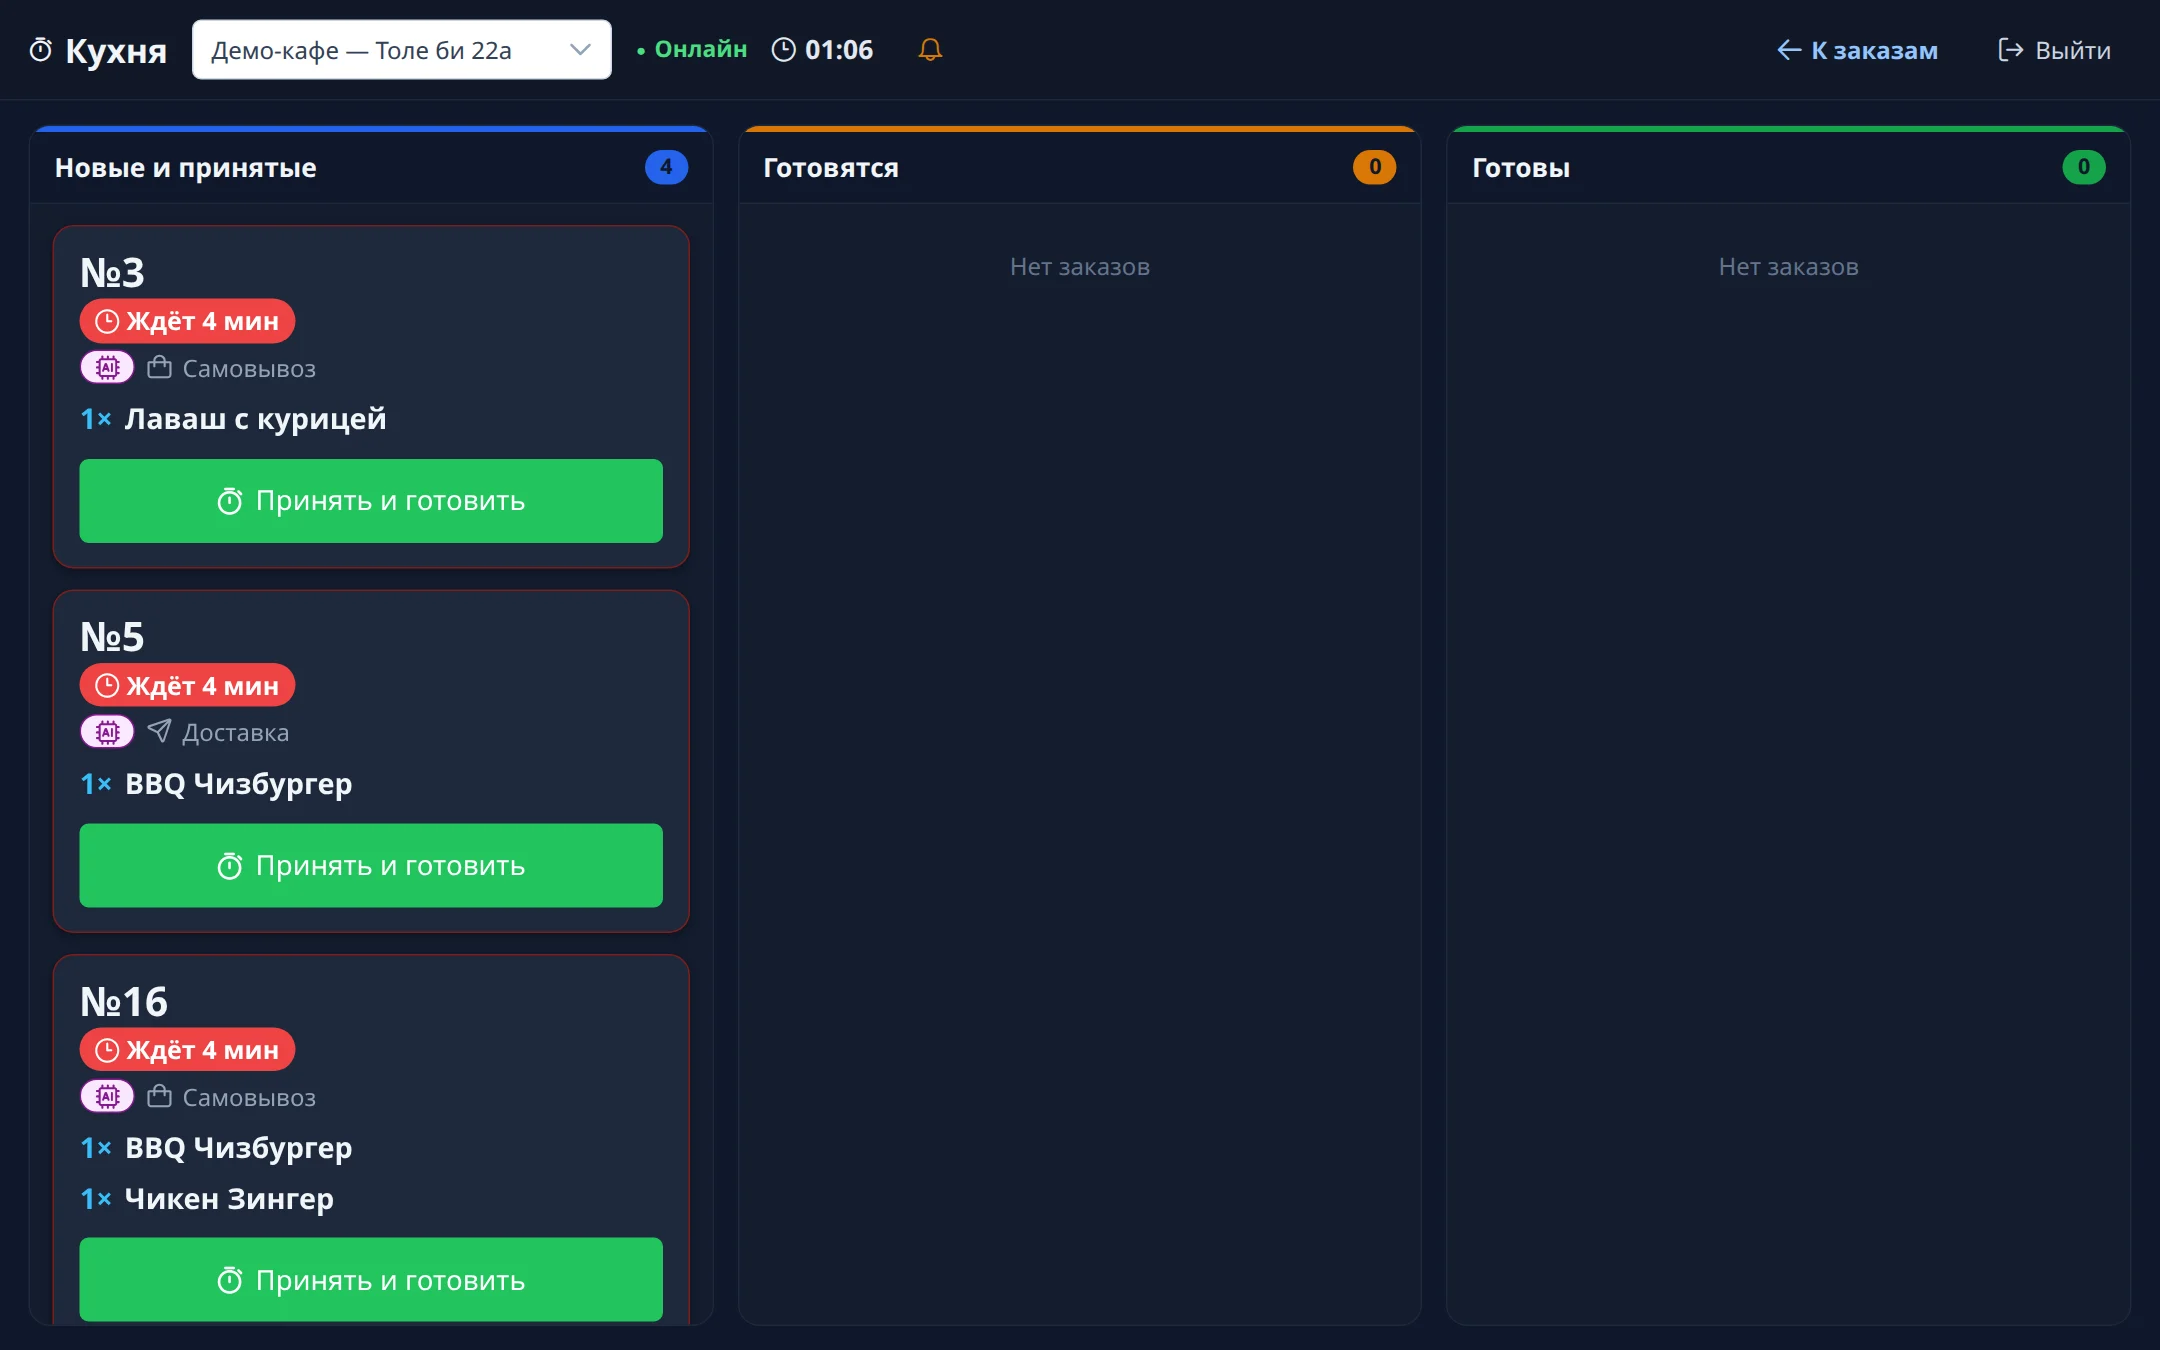Viewport: 2160px width, 1350px height.
Task: Click the Кухня title
Action: 116,50
